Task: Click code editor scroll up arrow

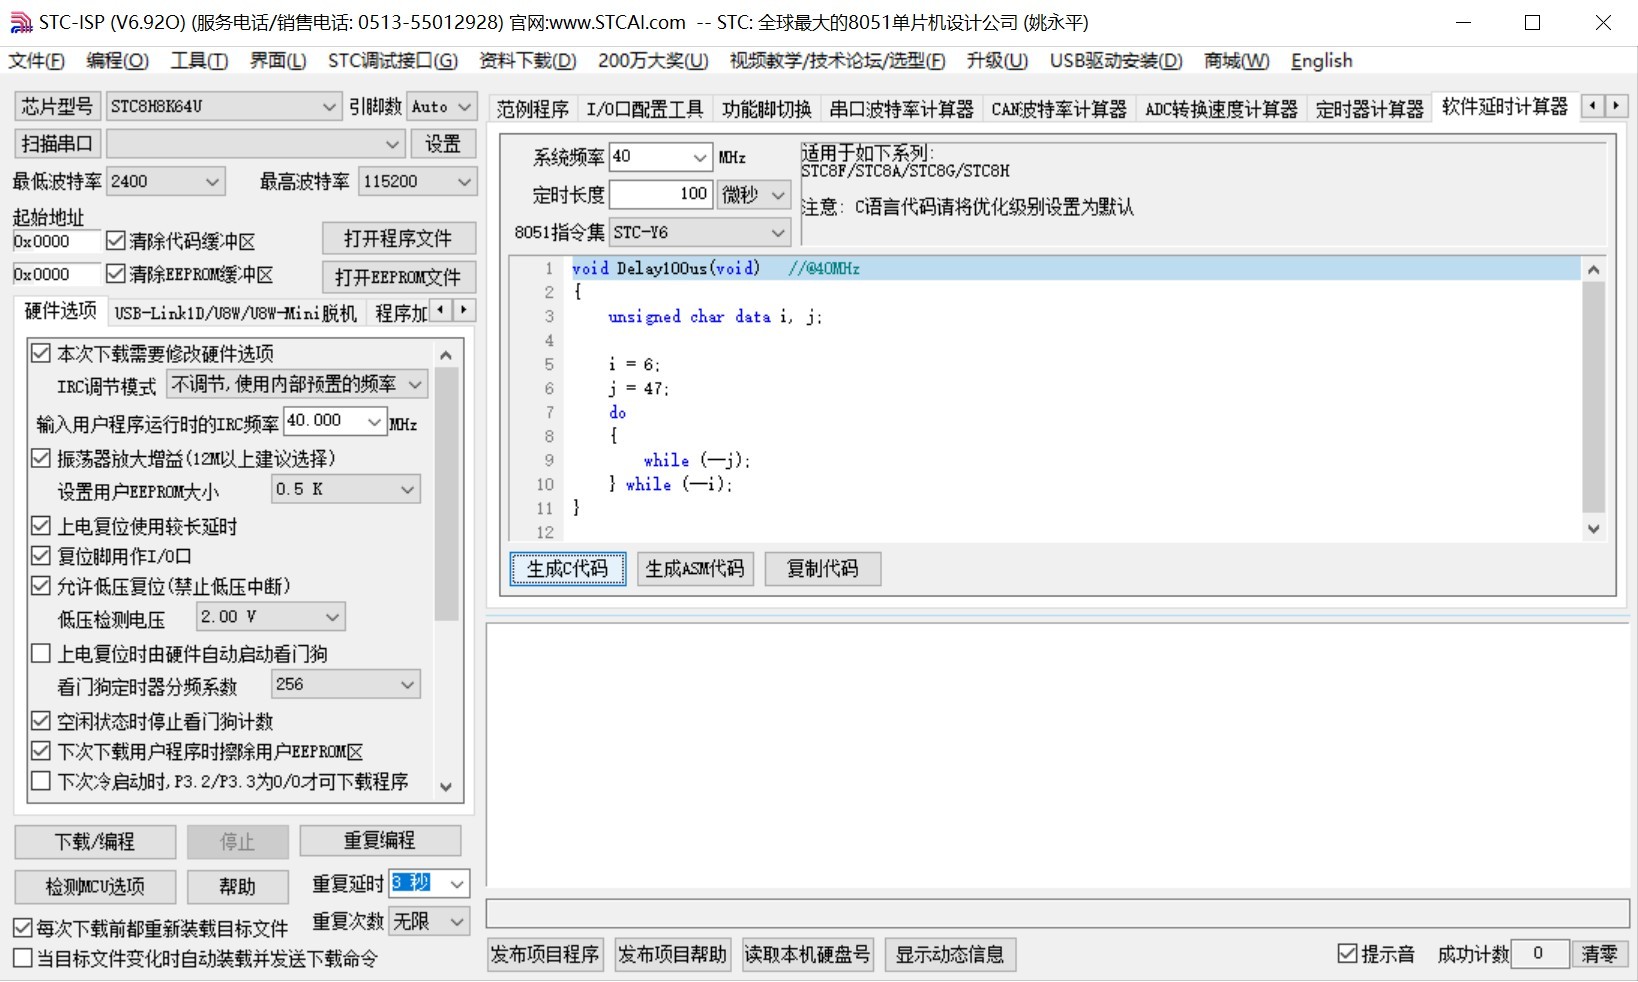Action: click(x=1594, y=269)
